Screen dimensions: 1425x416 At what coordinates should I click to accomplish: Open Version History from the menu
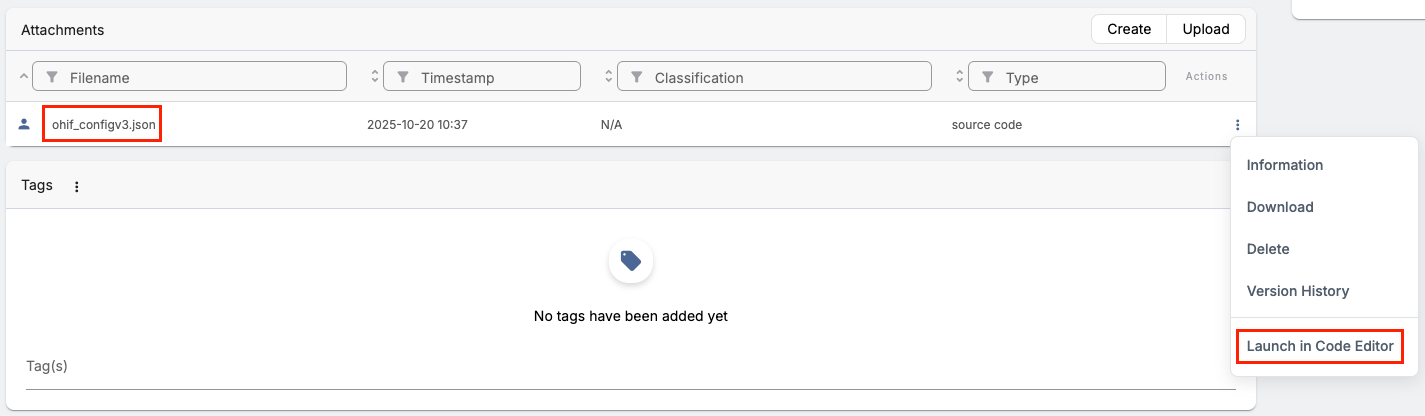tap(1297, 291)
